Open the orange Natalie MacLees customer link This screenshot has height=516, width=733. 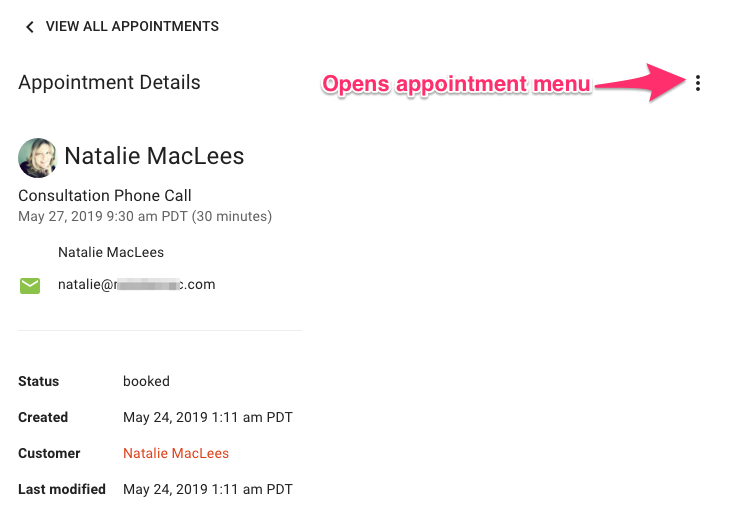point(176,453)
